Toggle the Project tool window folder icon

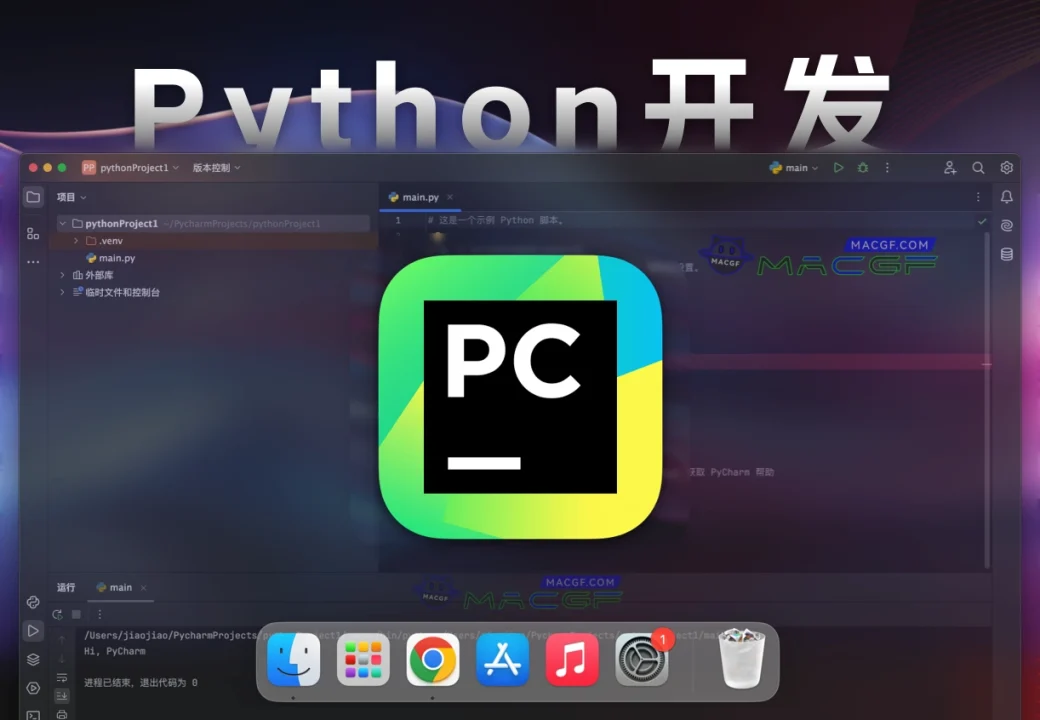(x=33, y=197)
